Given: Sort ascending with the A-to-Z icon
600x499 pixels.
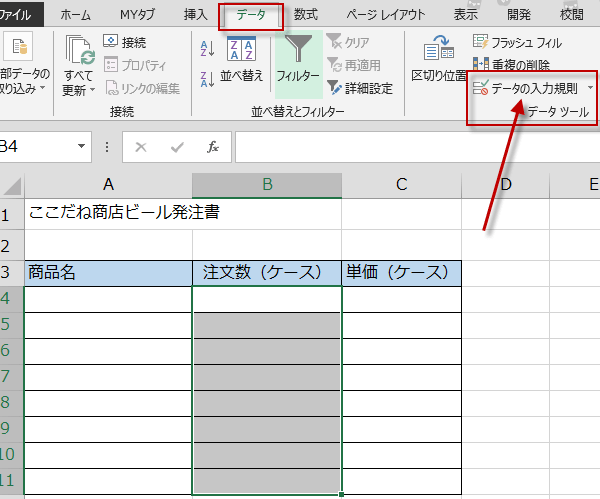Looking at the screenshot, I should click(x=208, y=49).
